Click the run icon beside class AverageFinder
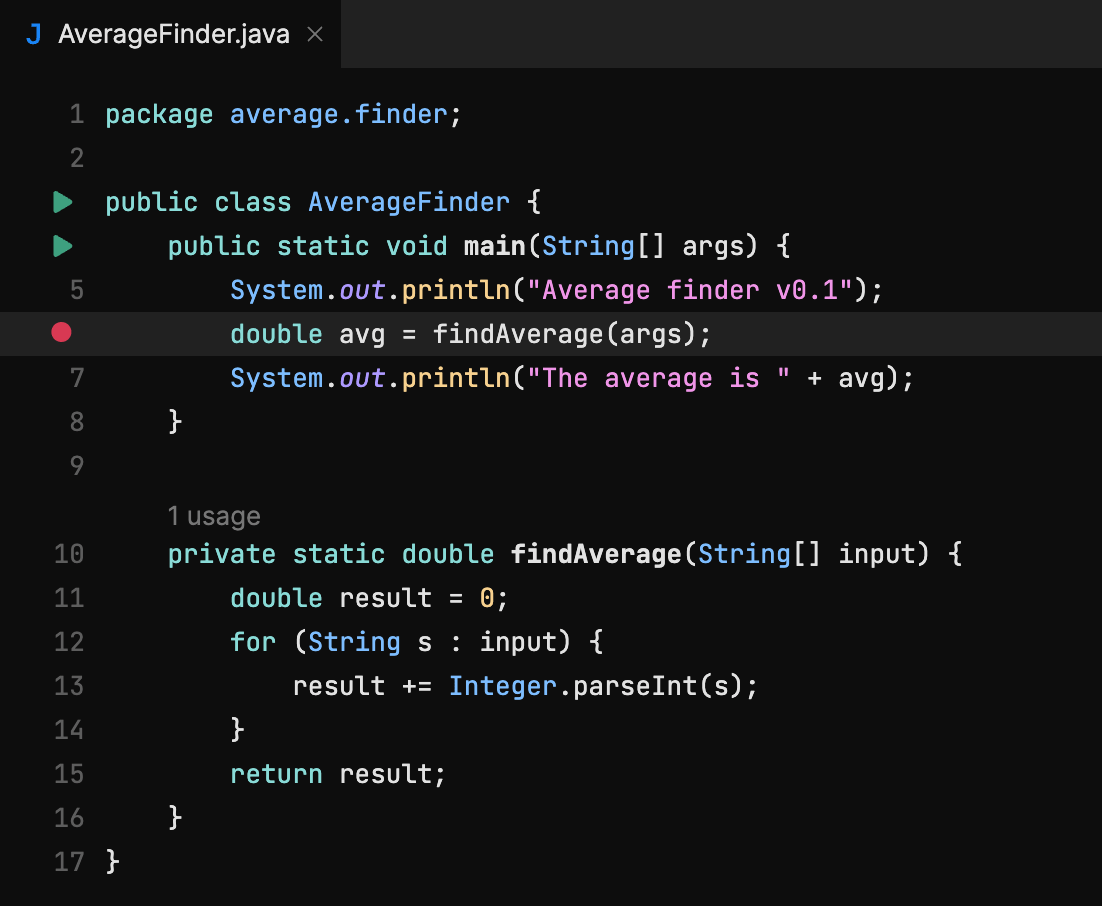1102x906 pixels. click(x=62, y=202)
